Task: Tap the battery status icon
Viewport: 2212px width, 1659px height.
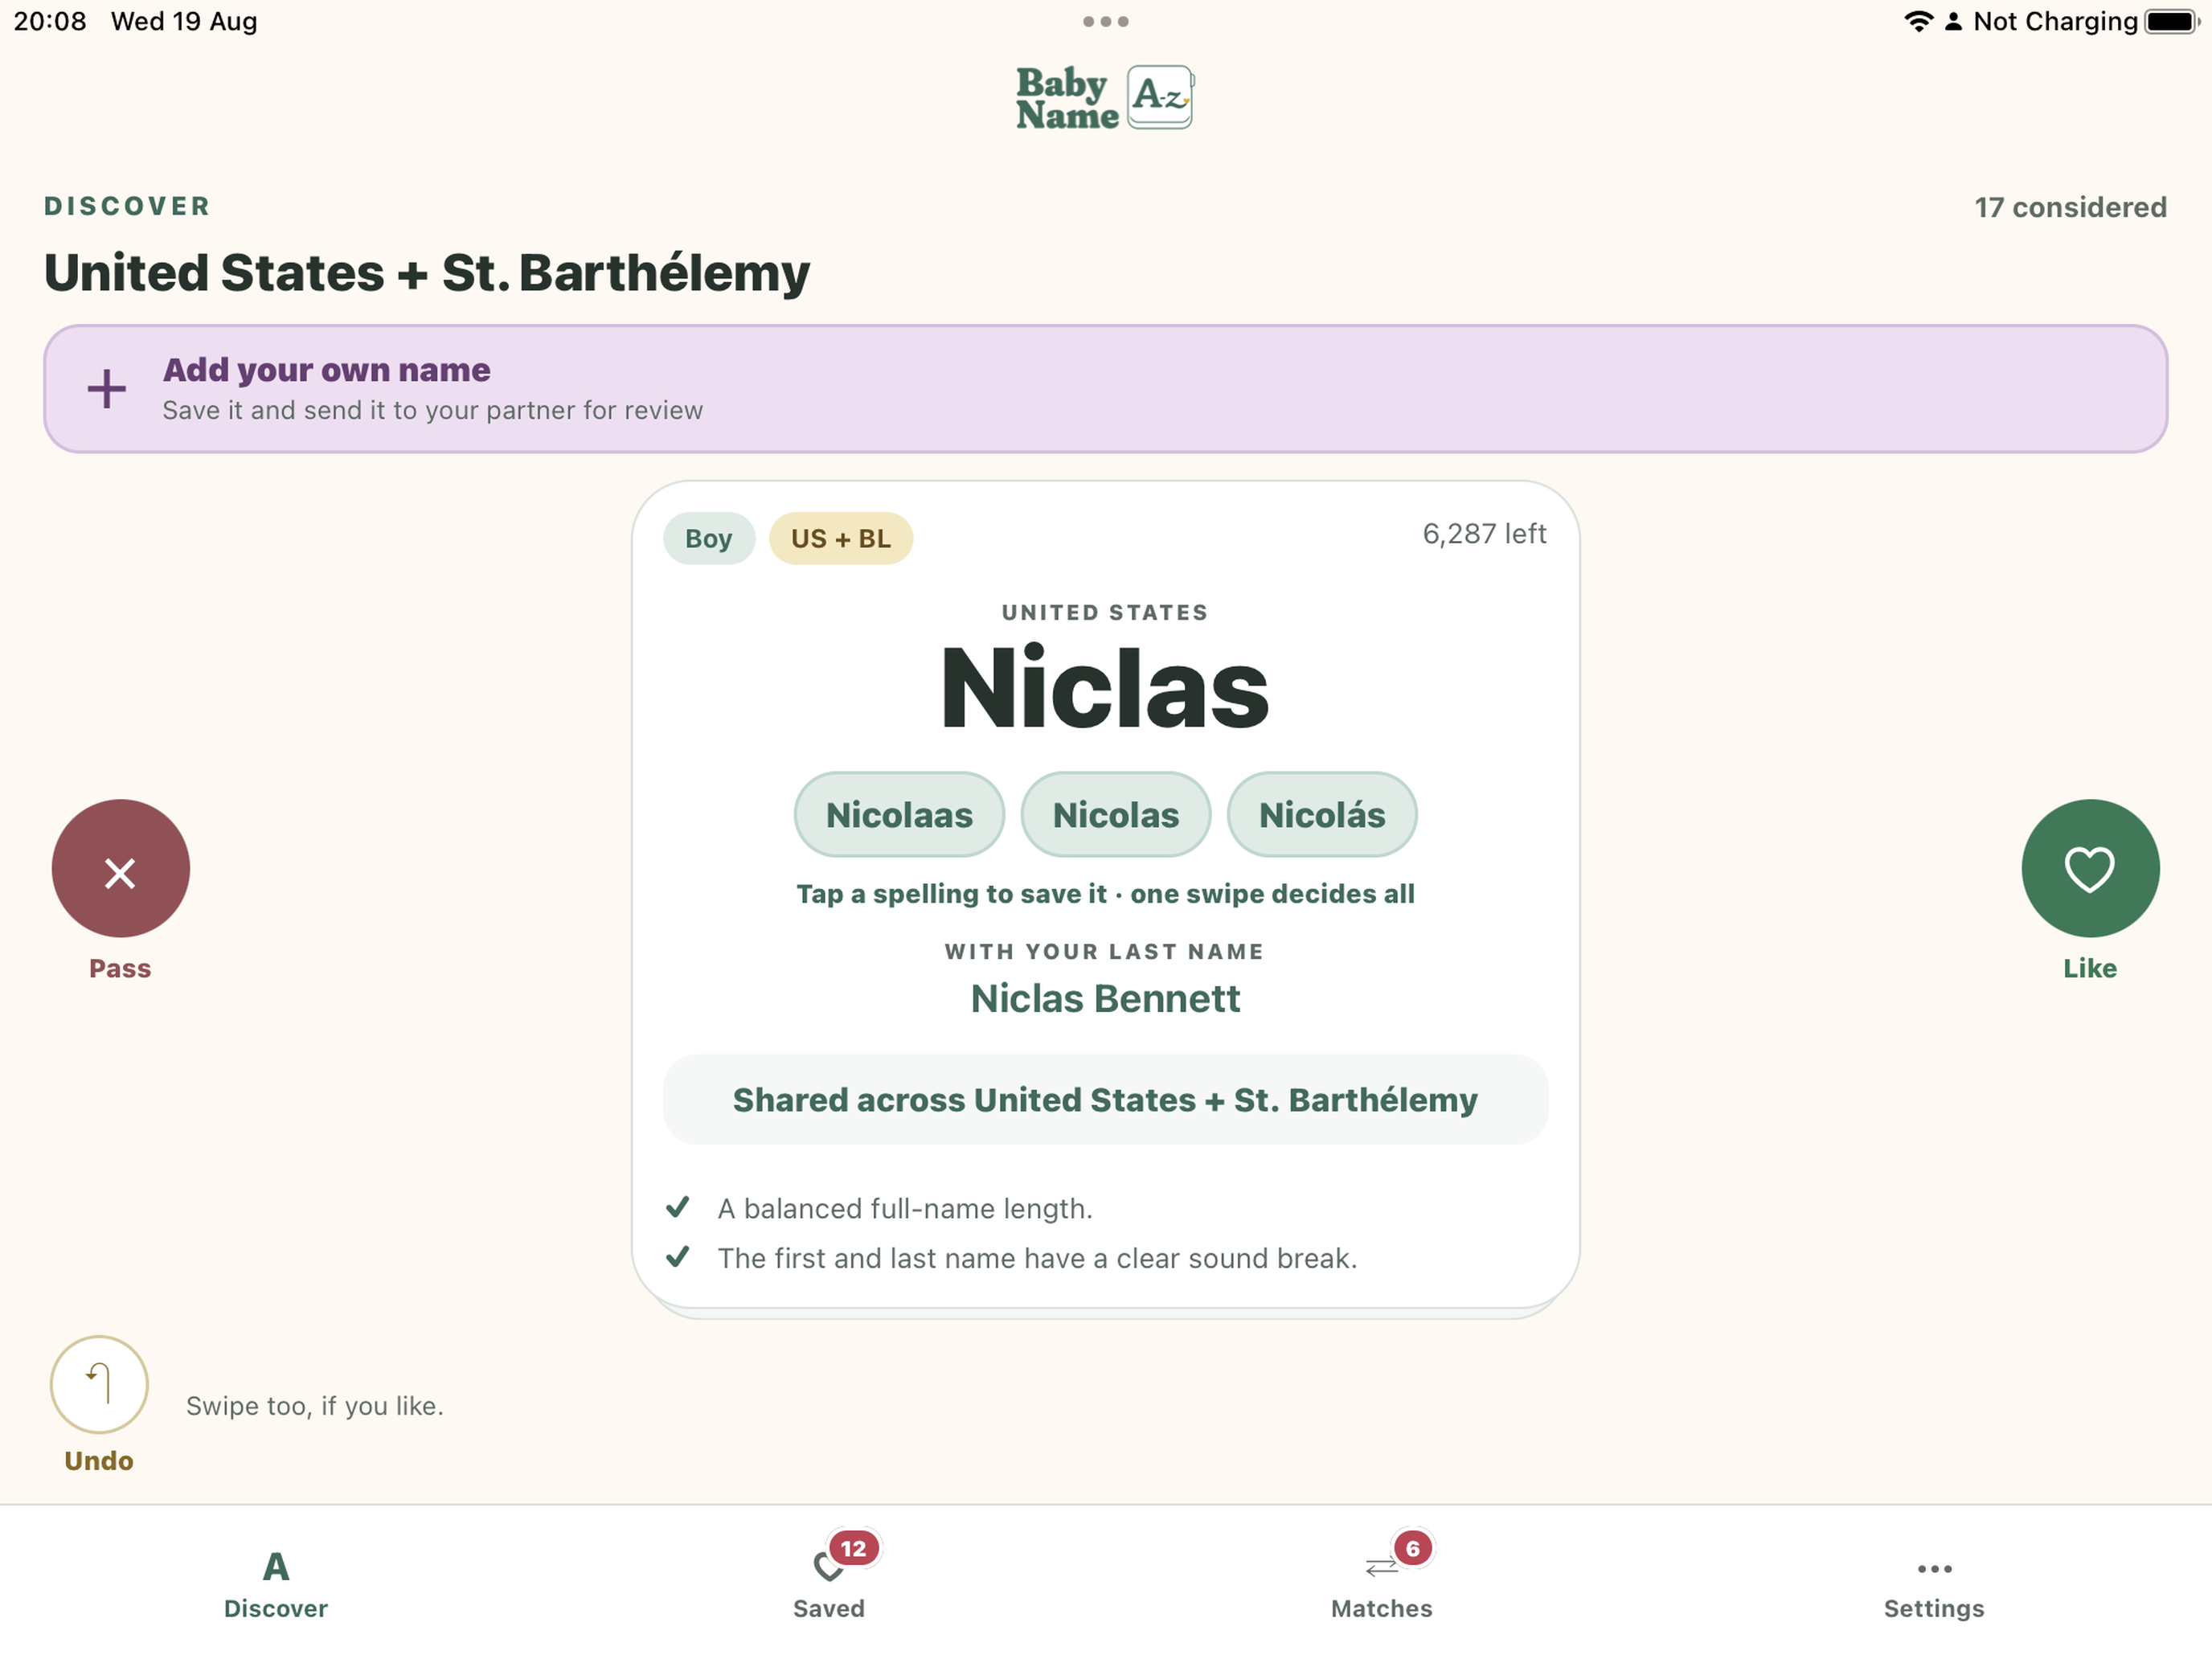Action: click(x=2171, y=21)
